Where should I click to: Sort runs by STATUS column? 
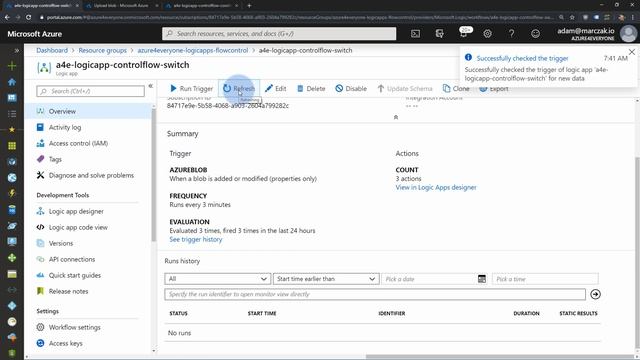tap(178, 313)
